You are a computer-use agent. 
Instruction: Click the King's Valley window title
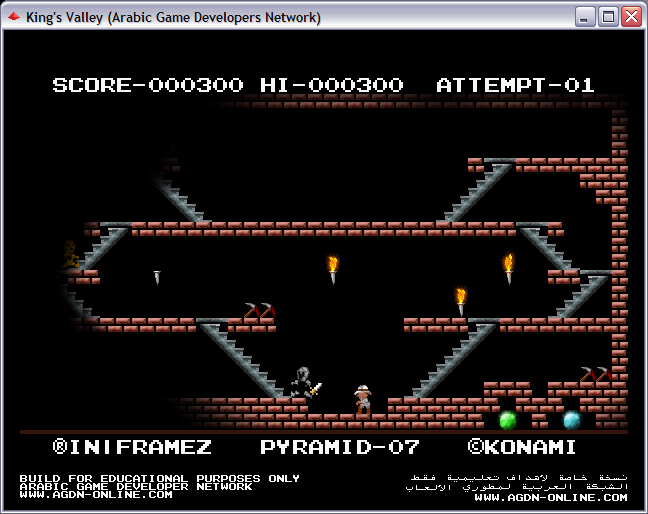tap(173, 17)
